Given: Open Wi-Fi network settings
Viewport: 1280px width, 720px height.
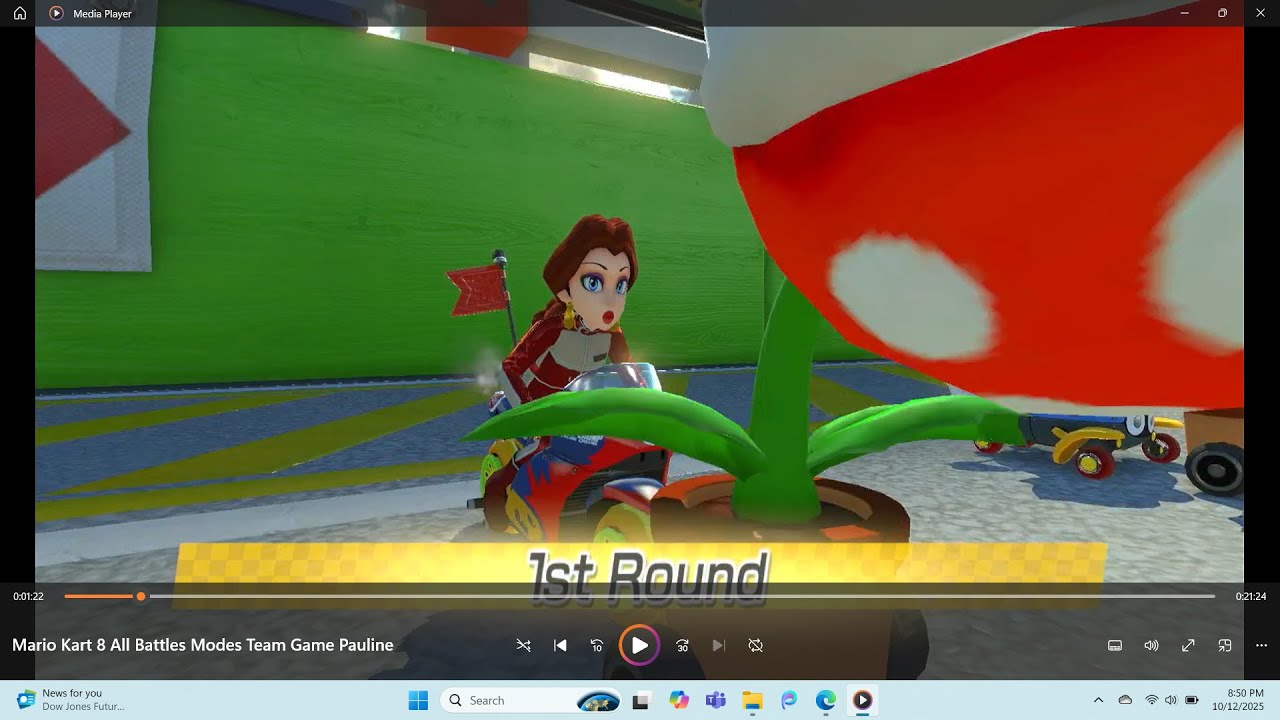Looking at the screenshot, I should (x=1152, y=700).
